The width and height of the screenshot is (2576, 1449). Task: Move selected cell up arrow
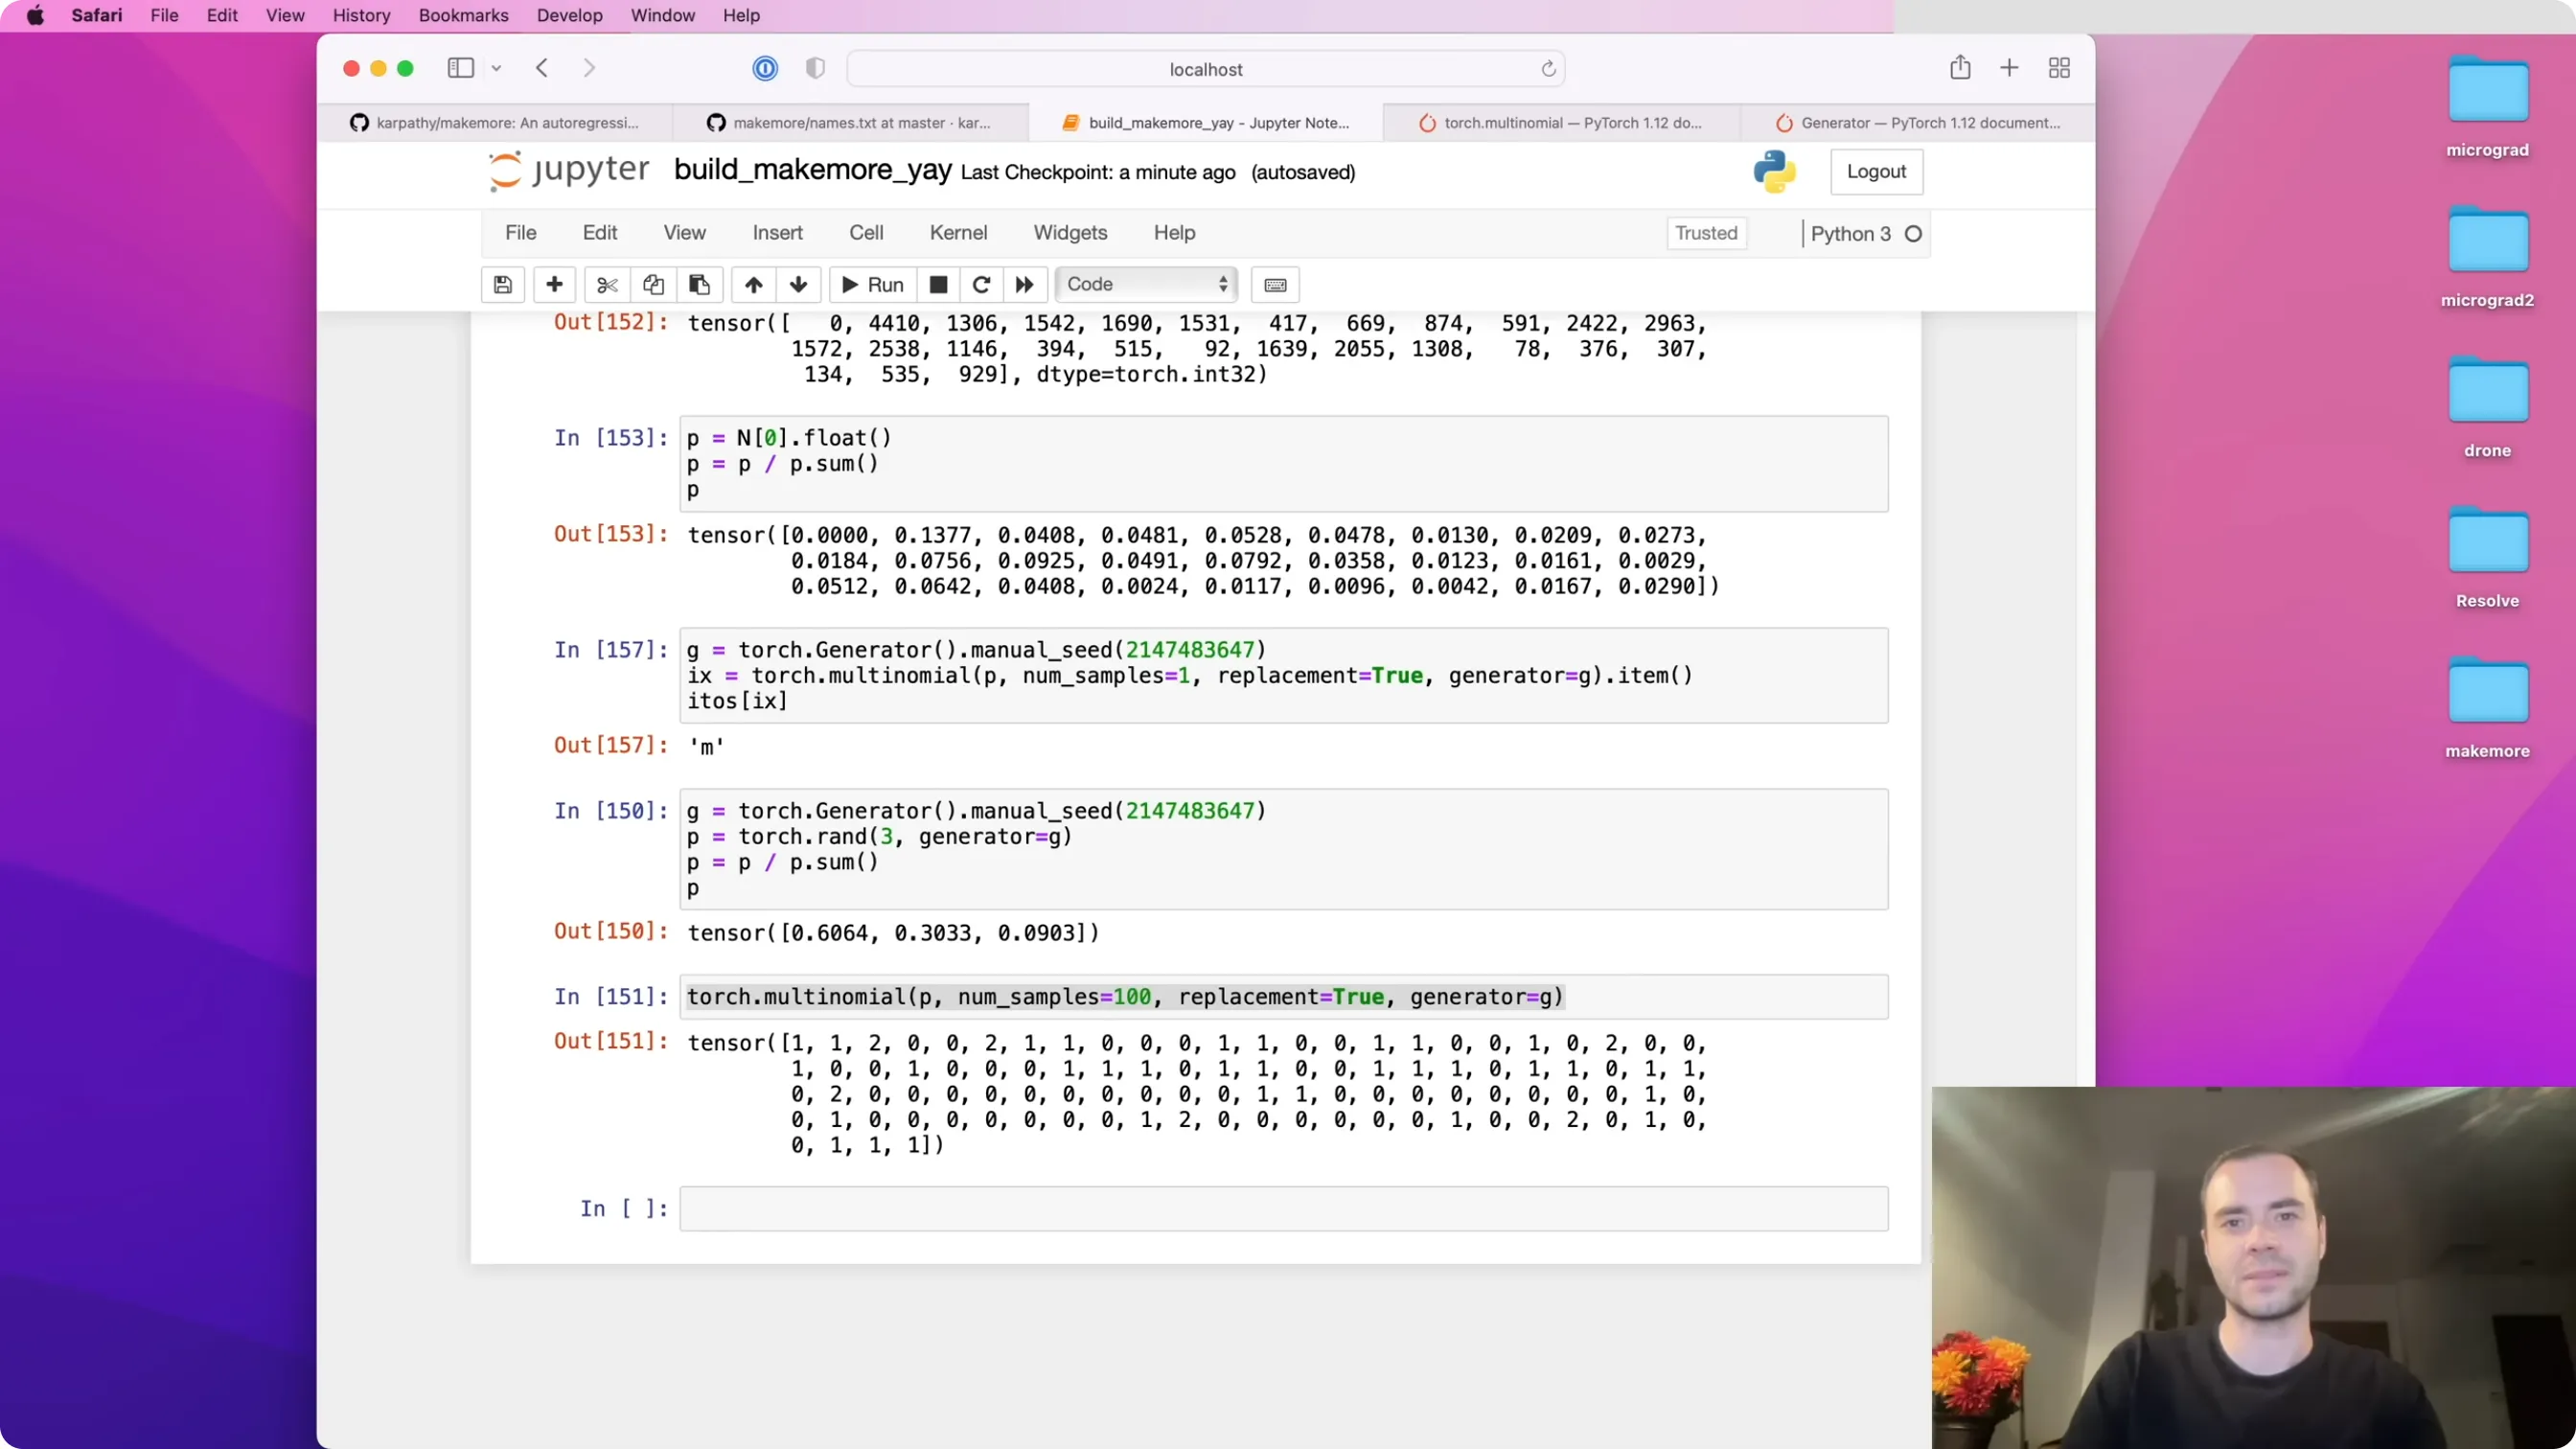[x=754, y=285]
